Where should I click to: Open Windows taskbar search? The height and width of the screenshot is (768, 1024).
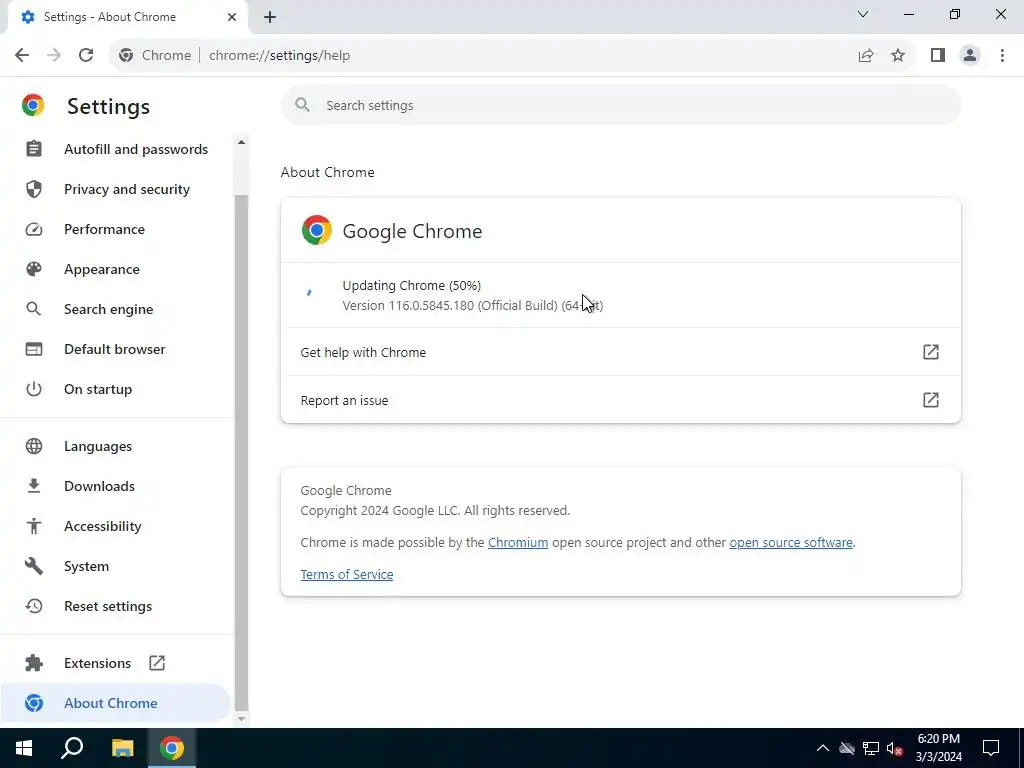pos(72,748)
